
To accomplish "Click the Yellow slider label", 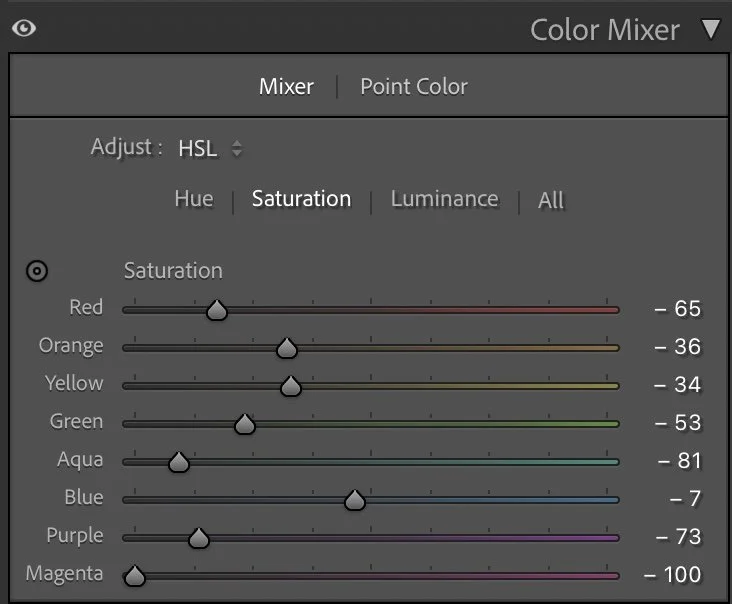I will pos(74,384).
